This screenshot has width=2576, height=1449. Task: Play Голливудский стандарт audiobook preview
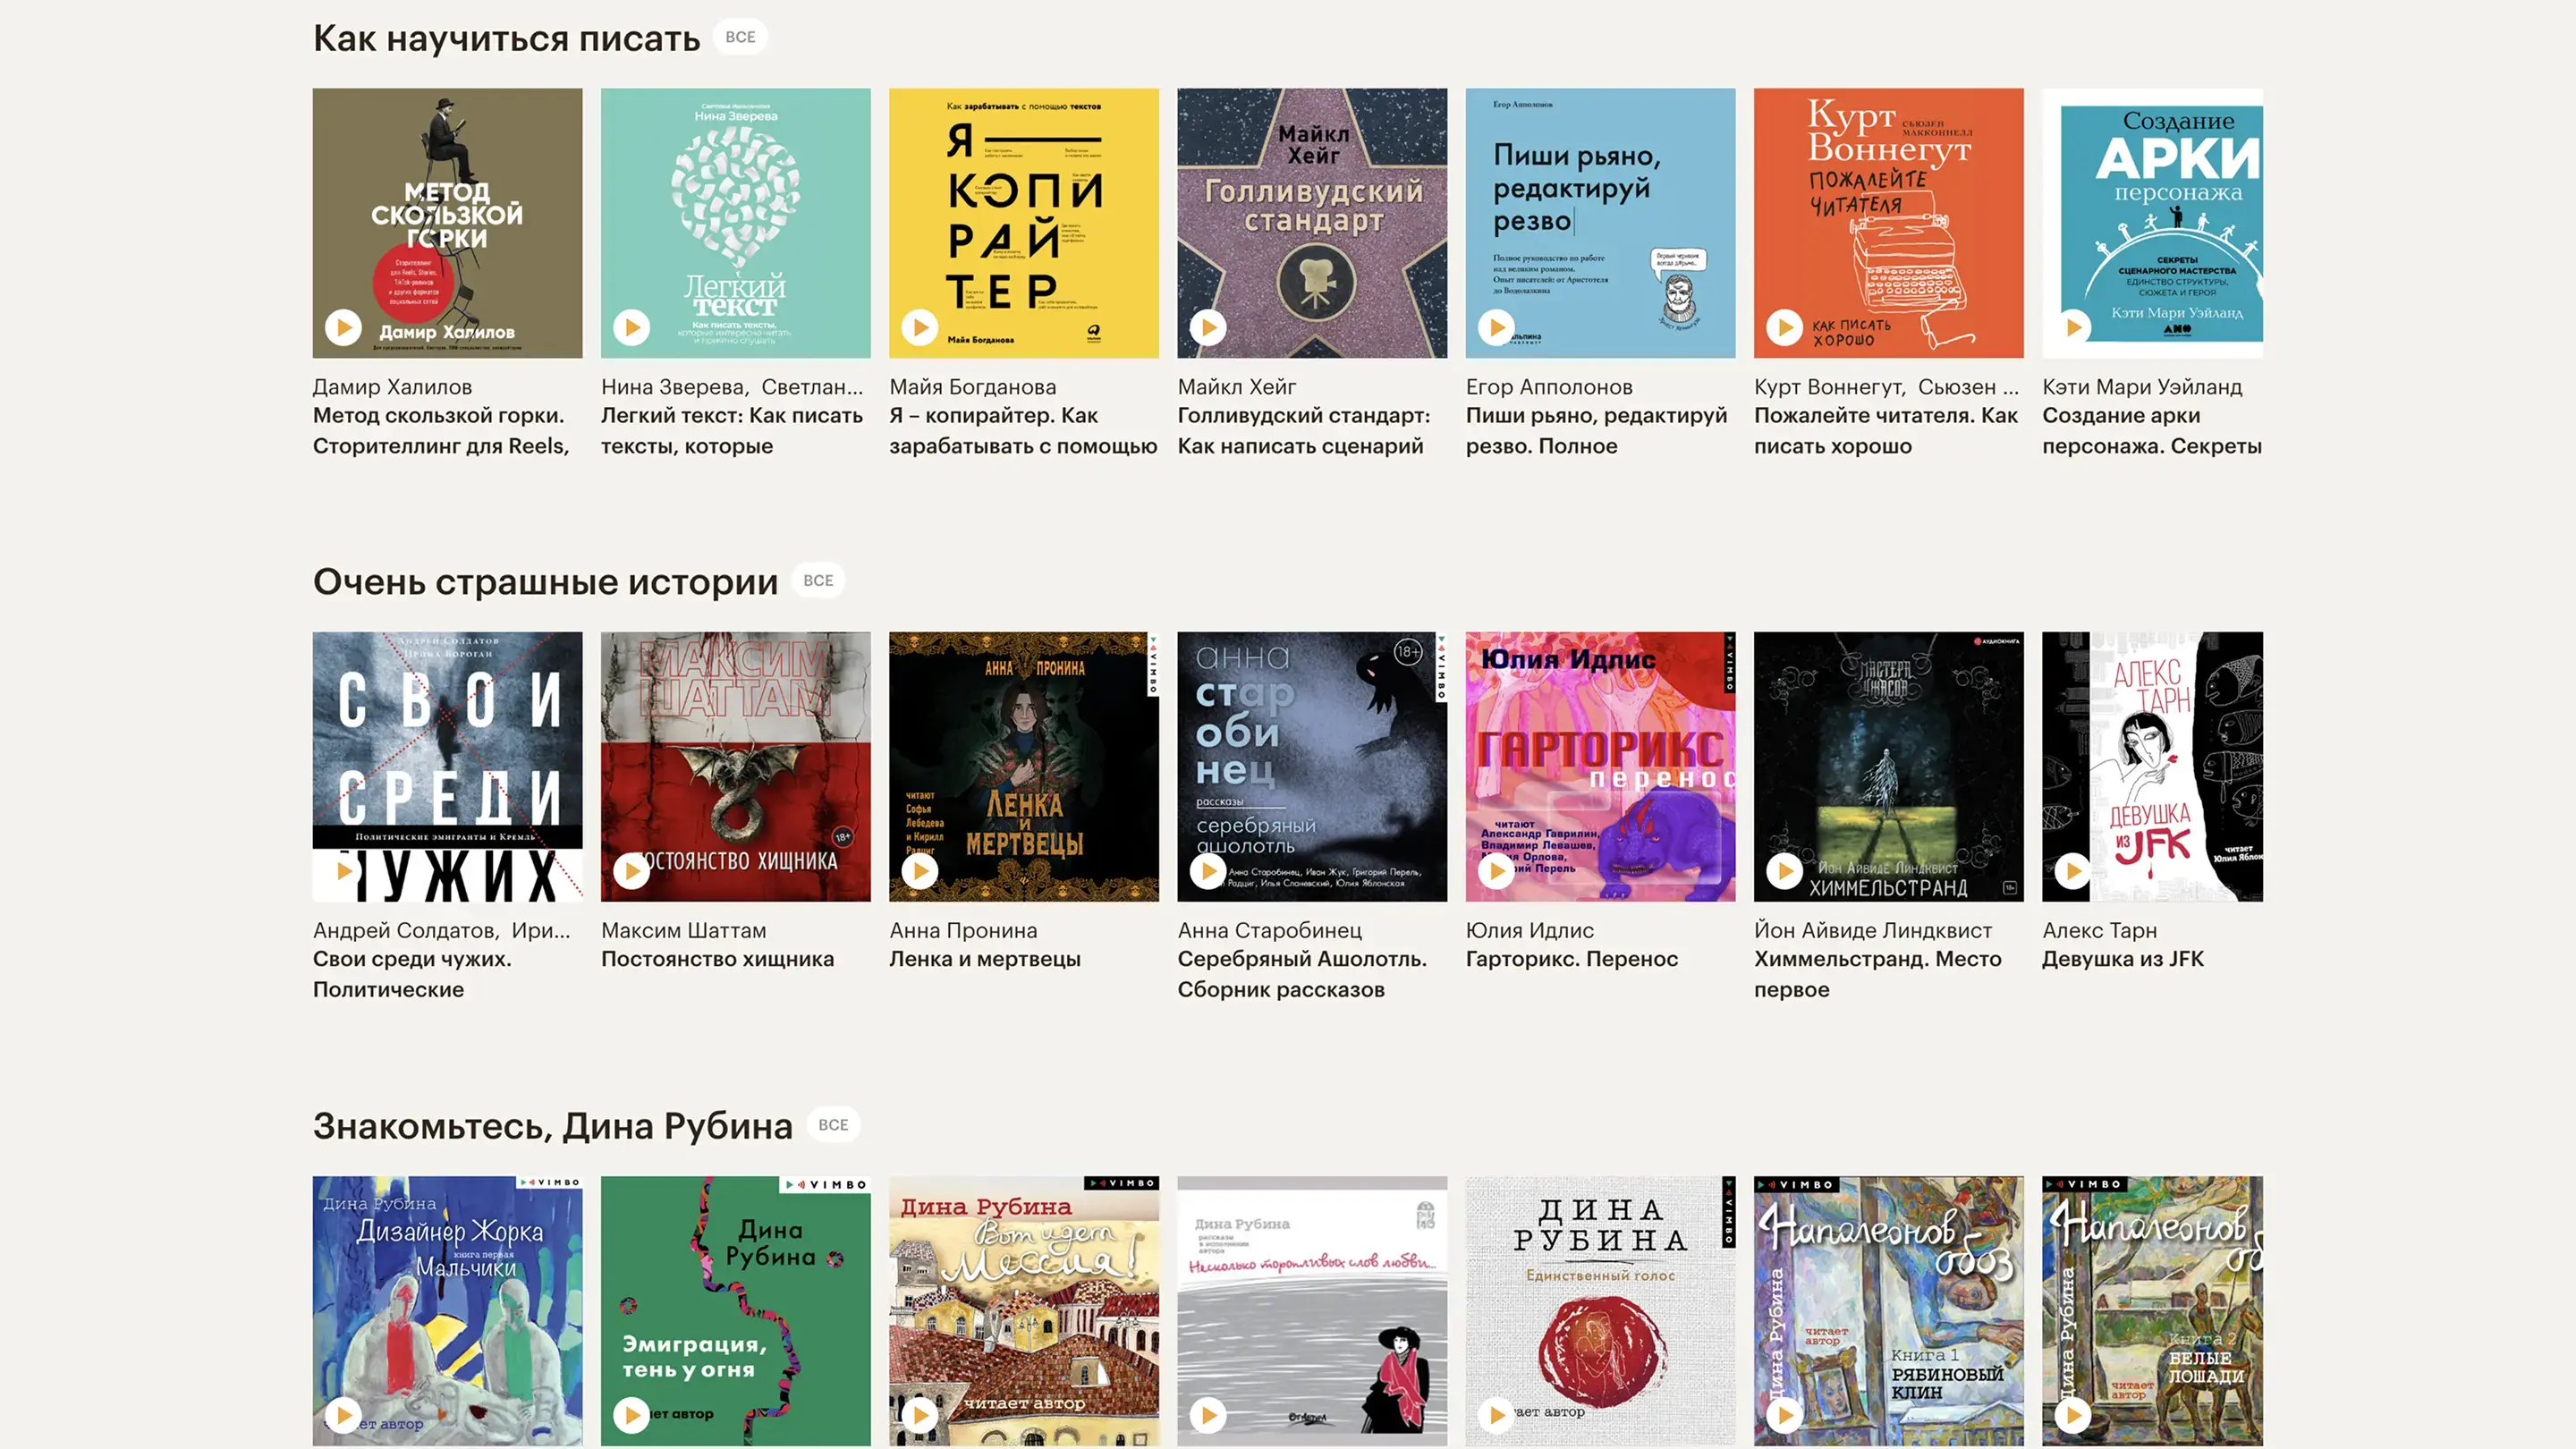[1208, 327]
